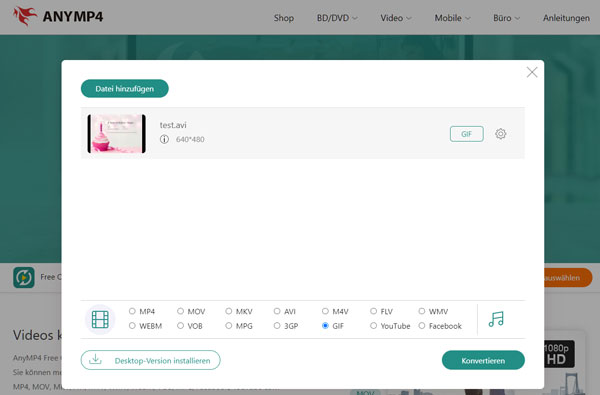
Task: Expand the Büro navigation menu
Action: pyautogui.click(x=507, y=18)
